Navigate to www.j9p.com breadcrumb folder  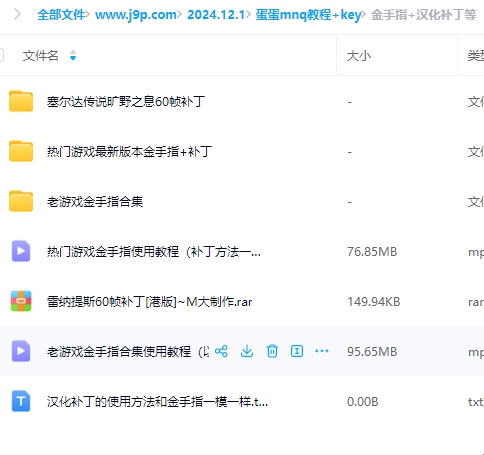tap(136, 15)
